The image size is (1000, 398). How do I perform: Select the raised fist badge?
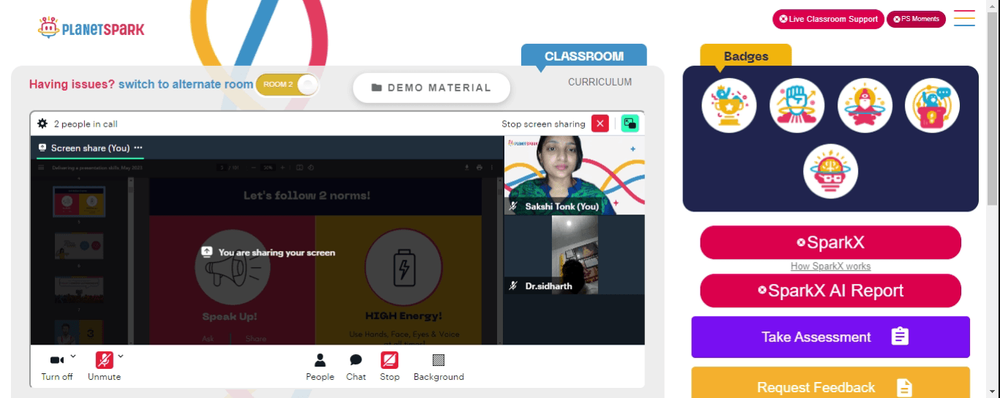pyautogui.click(x=797, y=105)
